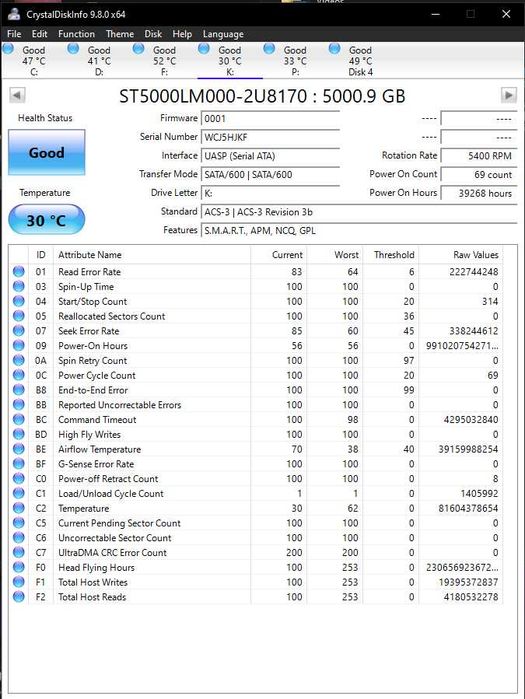Click the status icon for UltraDMA CRC Error Count
Viewport: 525px width, 699px height.
(19, 552)
